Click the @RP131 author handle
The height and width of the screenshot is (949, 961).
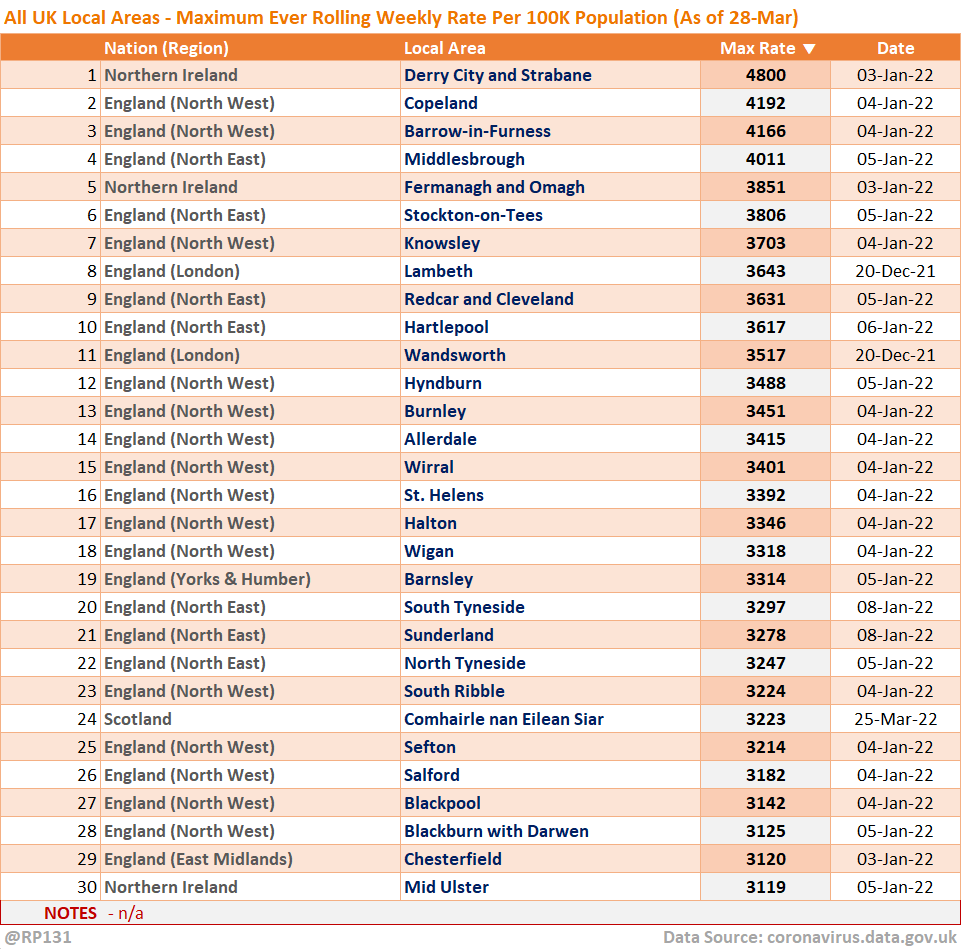coord(38,937)
